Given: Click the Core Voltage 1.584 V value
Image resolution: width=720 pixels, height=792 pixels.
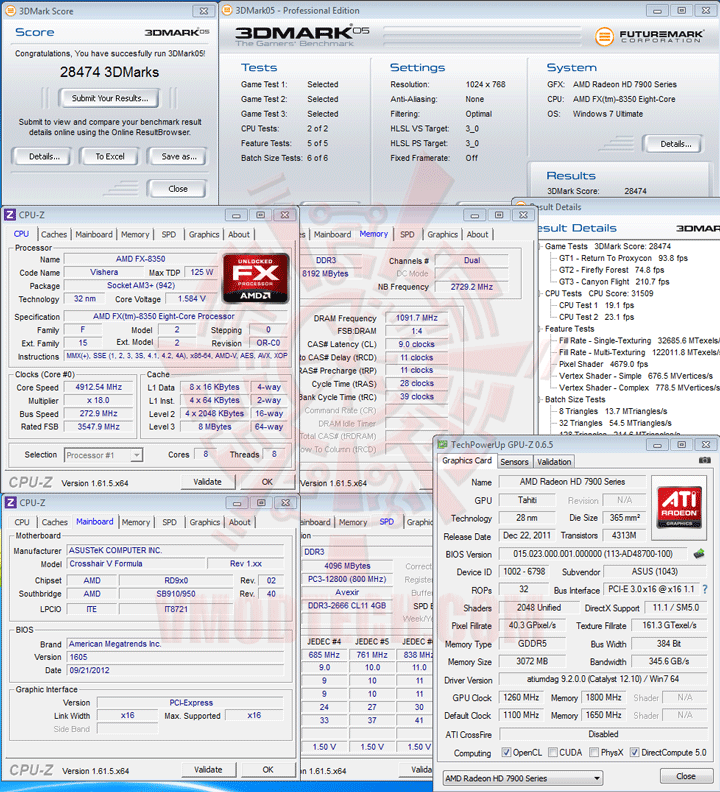Looking at the screenshot, I should tap(191, 299).
